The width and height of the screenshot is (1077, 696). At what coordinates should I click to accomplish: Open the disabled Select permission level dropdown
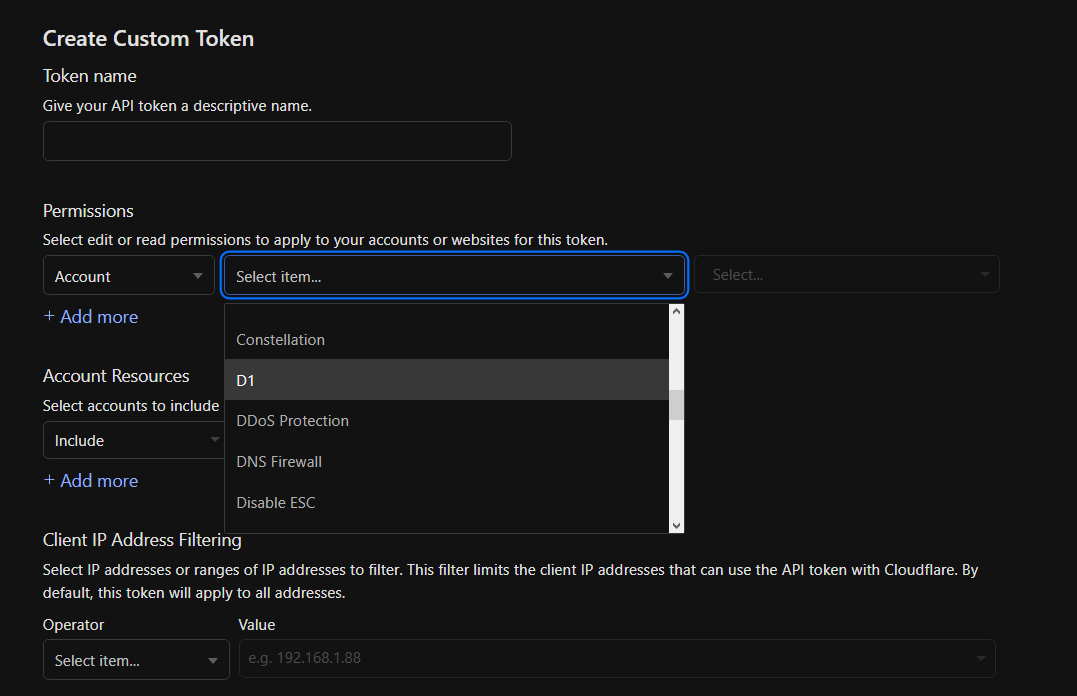(847, 275)
